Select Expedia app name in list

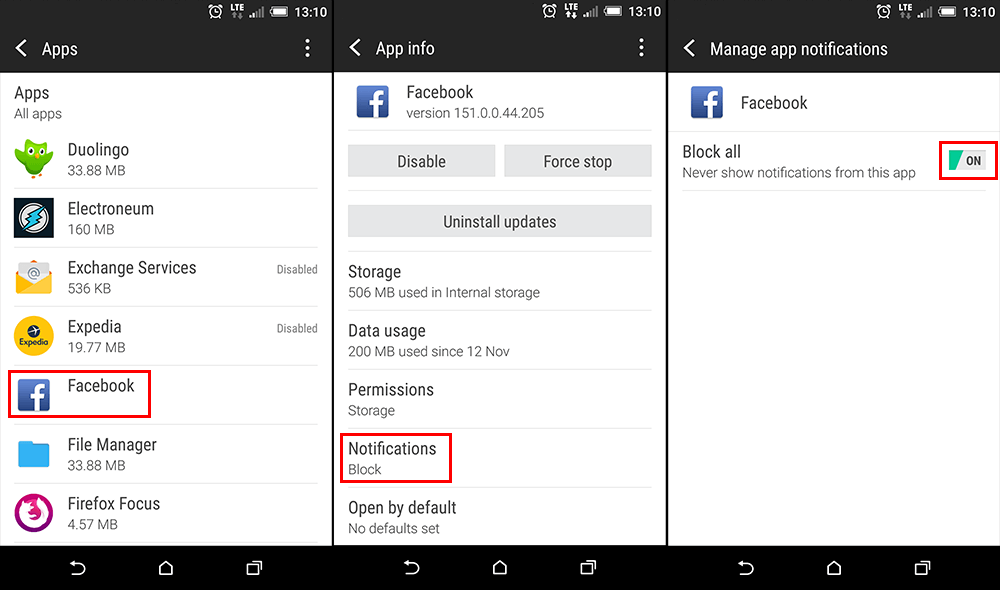click(94, 327)
